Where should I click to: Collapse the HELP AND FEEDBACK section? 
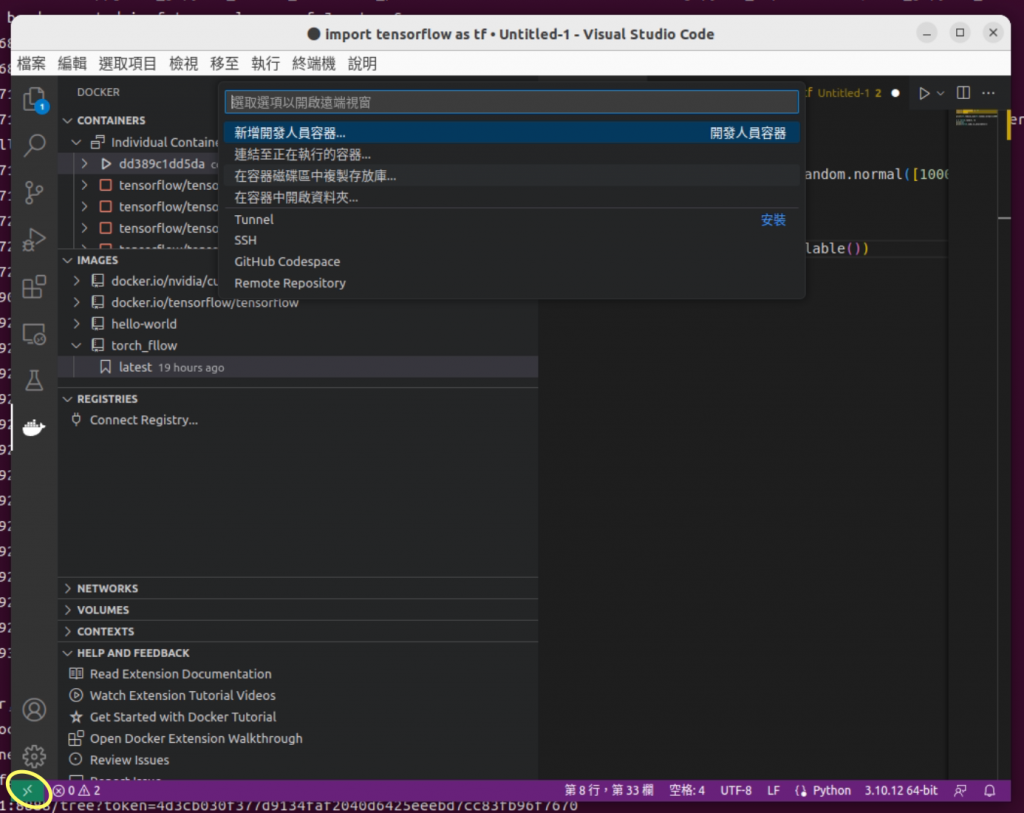click(68, 653)
